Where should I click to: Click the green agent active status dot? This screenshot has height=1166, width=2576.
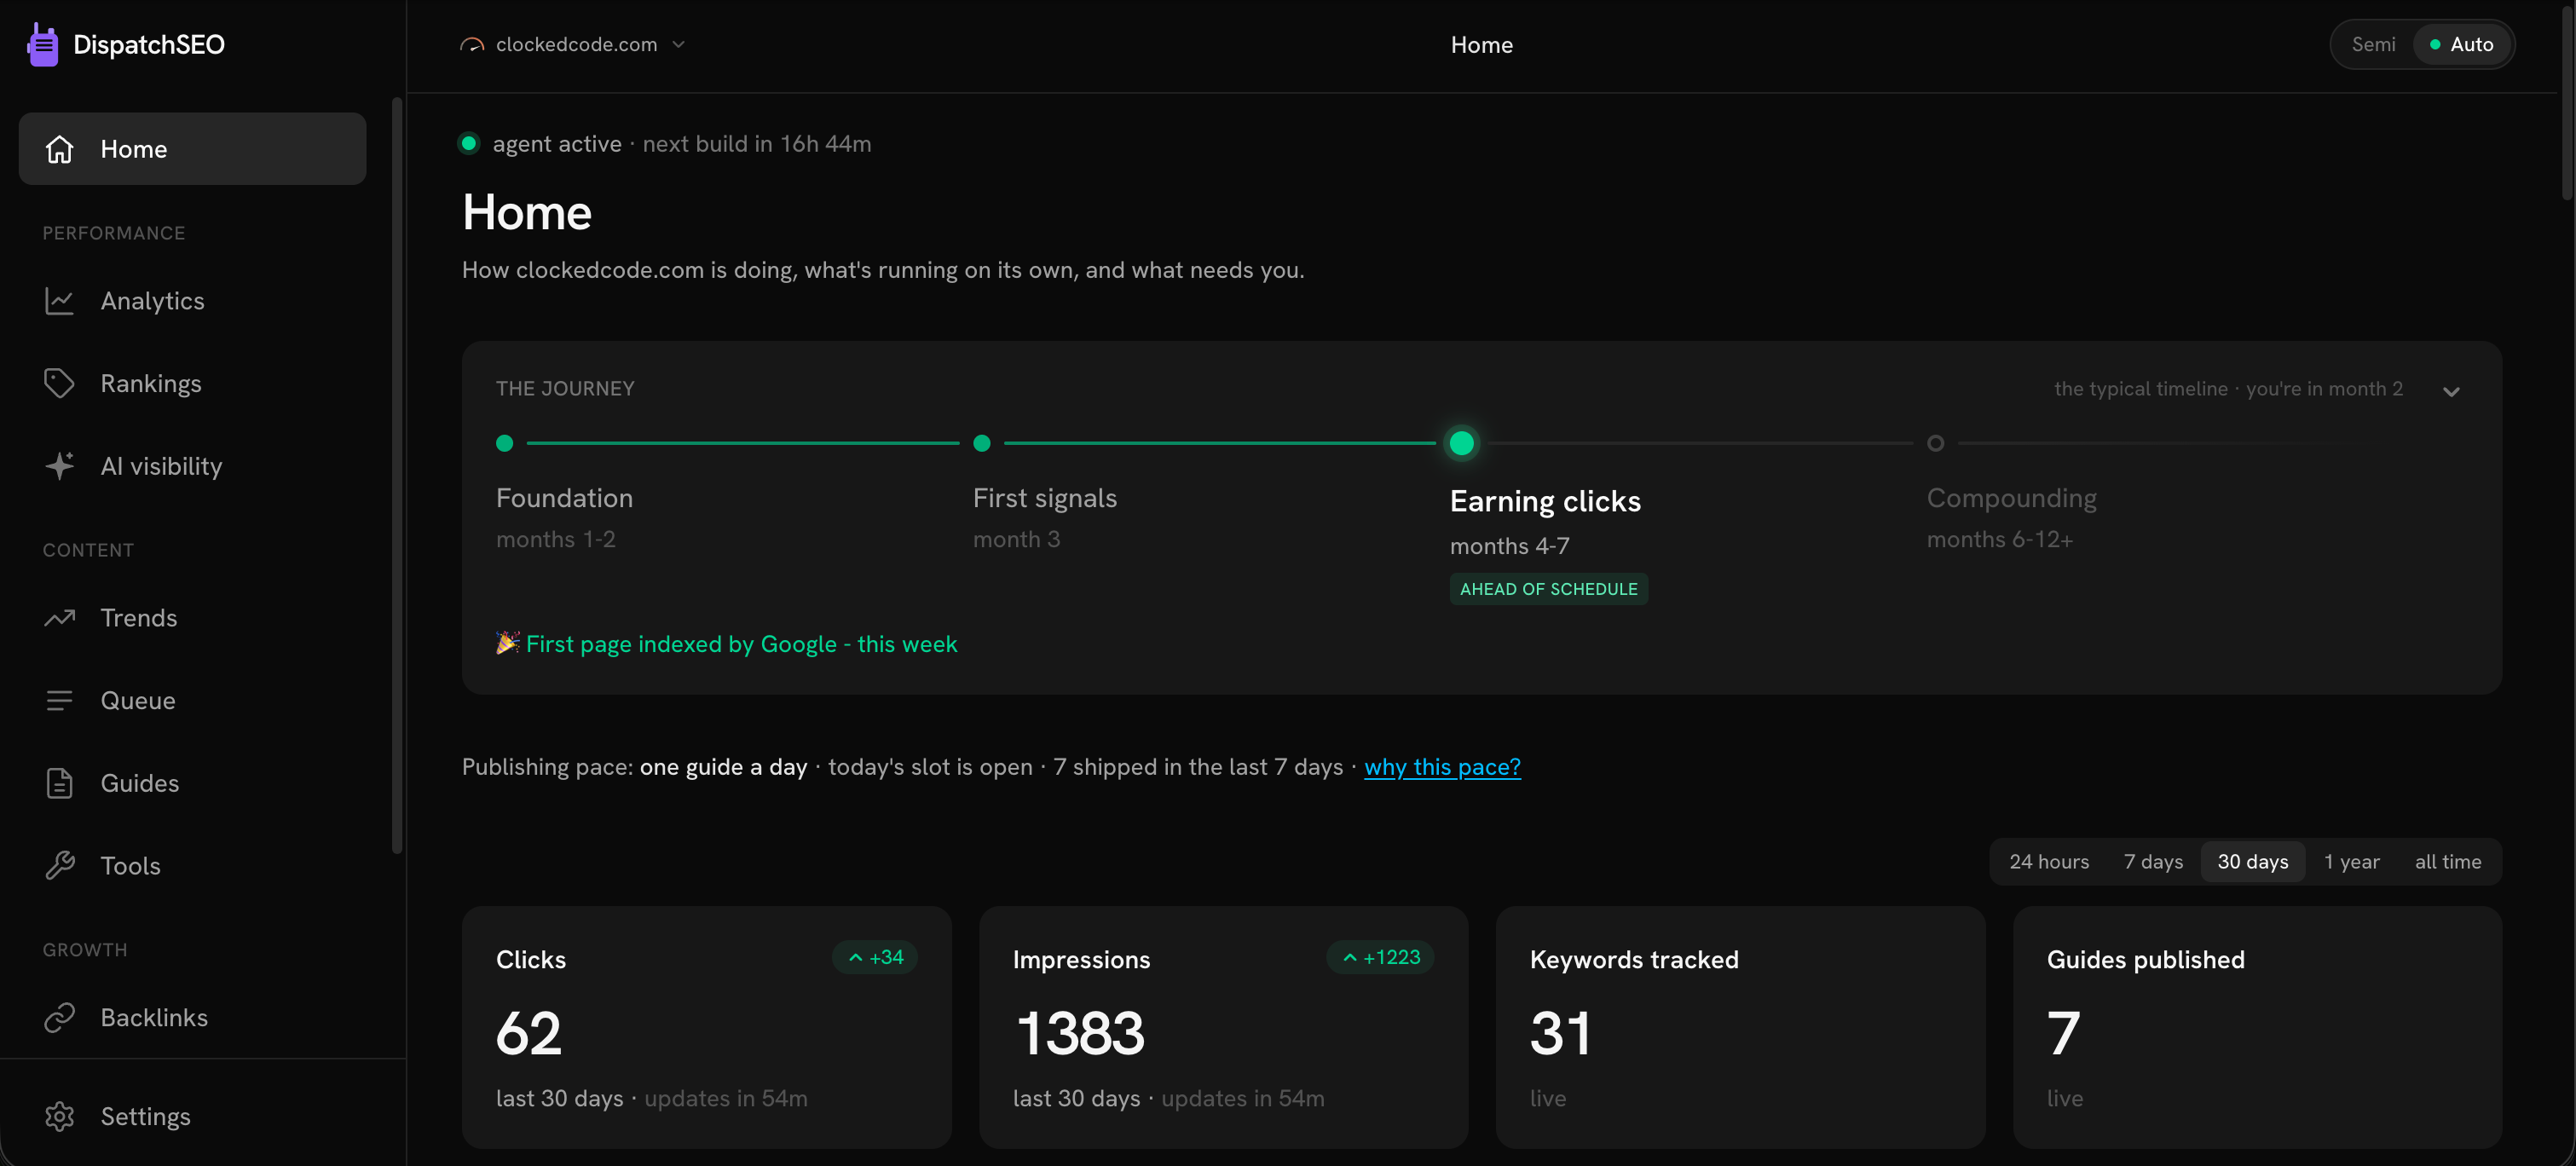click(x=468, y=143)
